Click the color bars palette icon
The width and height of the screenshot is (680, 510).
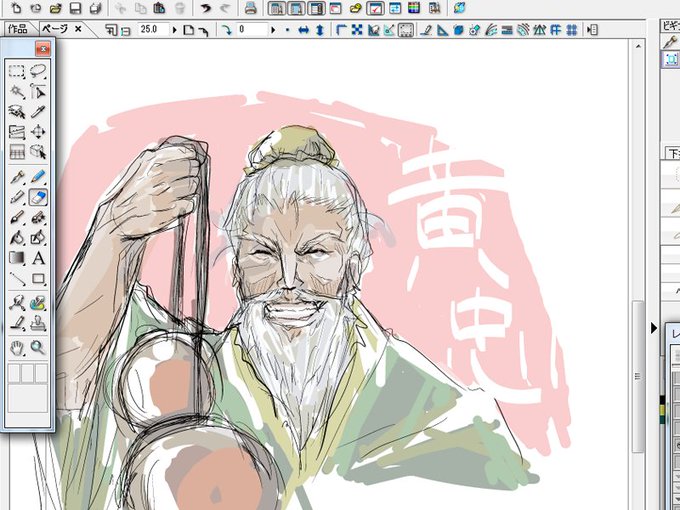click(414, 8)
